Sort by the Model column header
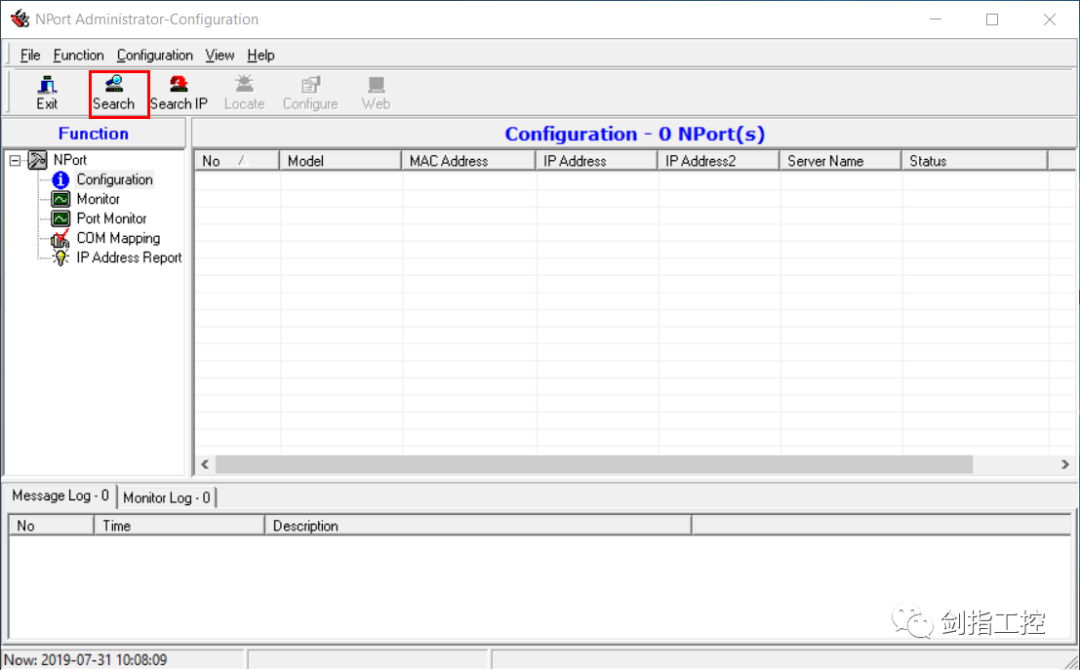 coord(340,160)
